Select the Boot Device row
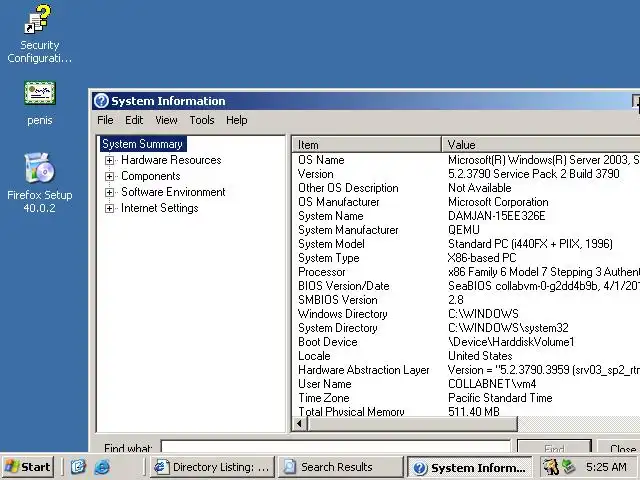 [466, 342]
